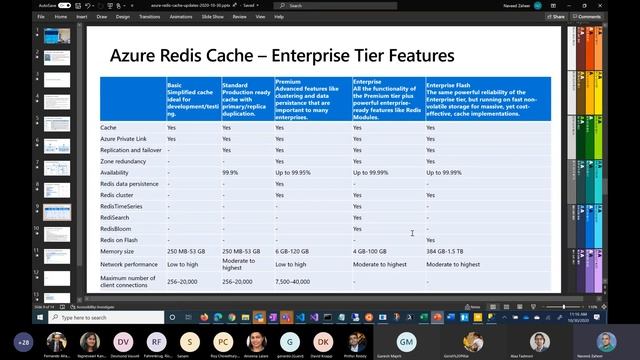Open PowerPoint from the taskbar
Screen dimensions: 640x360
[x=437, y=318]
